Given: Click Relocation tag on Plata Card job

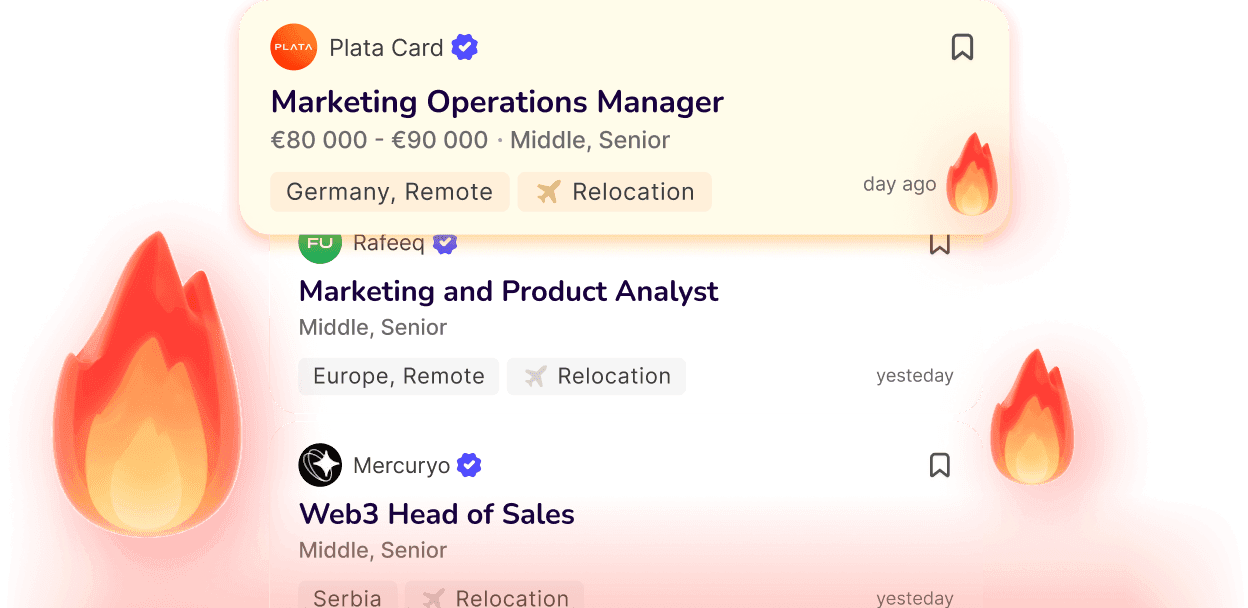Looking at the screenshot, I should coord(614,192).
